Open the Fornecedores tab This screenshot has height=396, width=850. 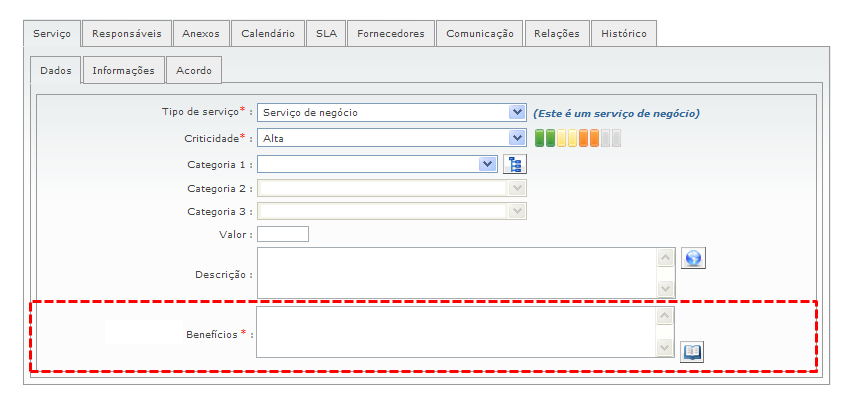pyautogui.click(x=391, y=34)
